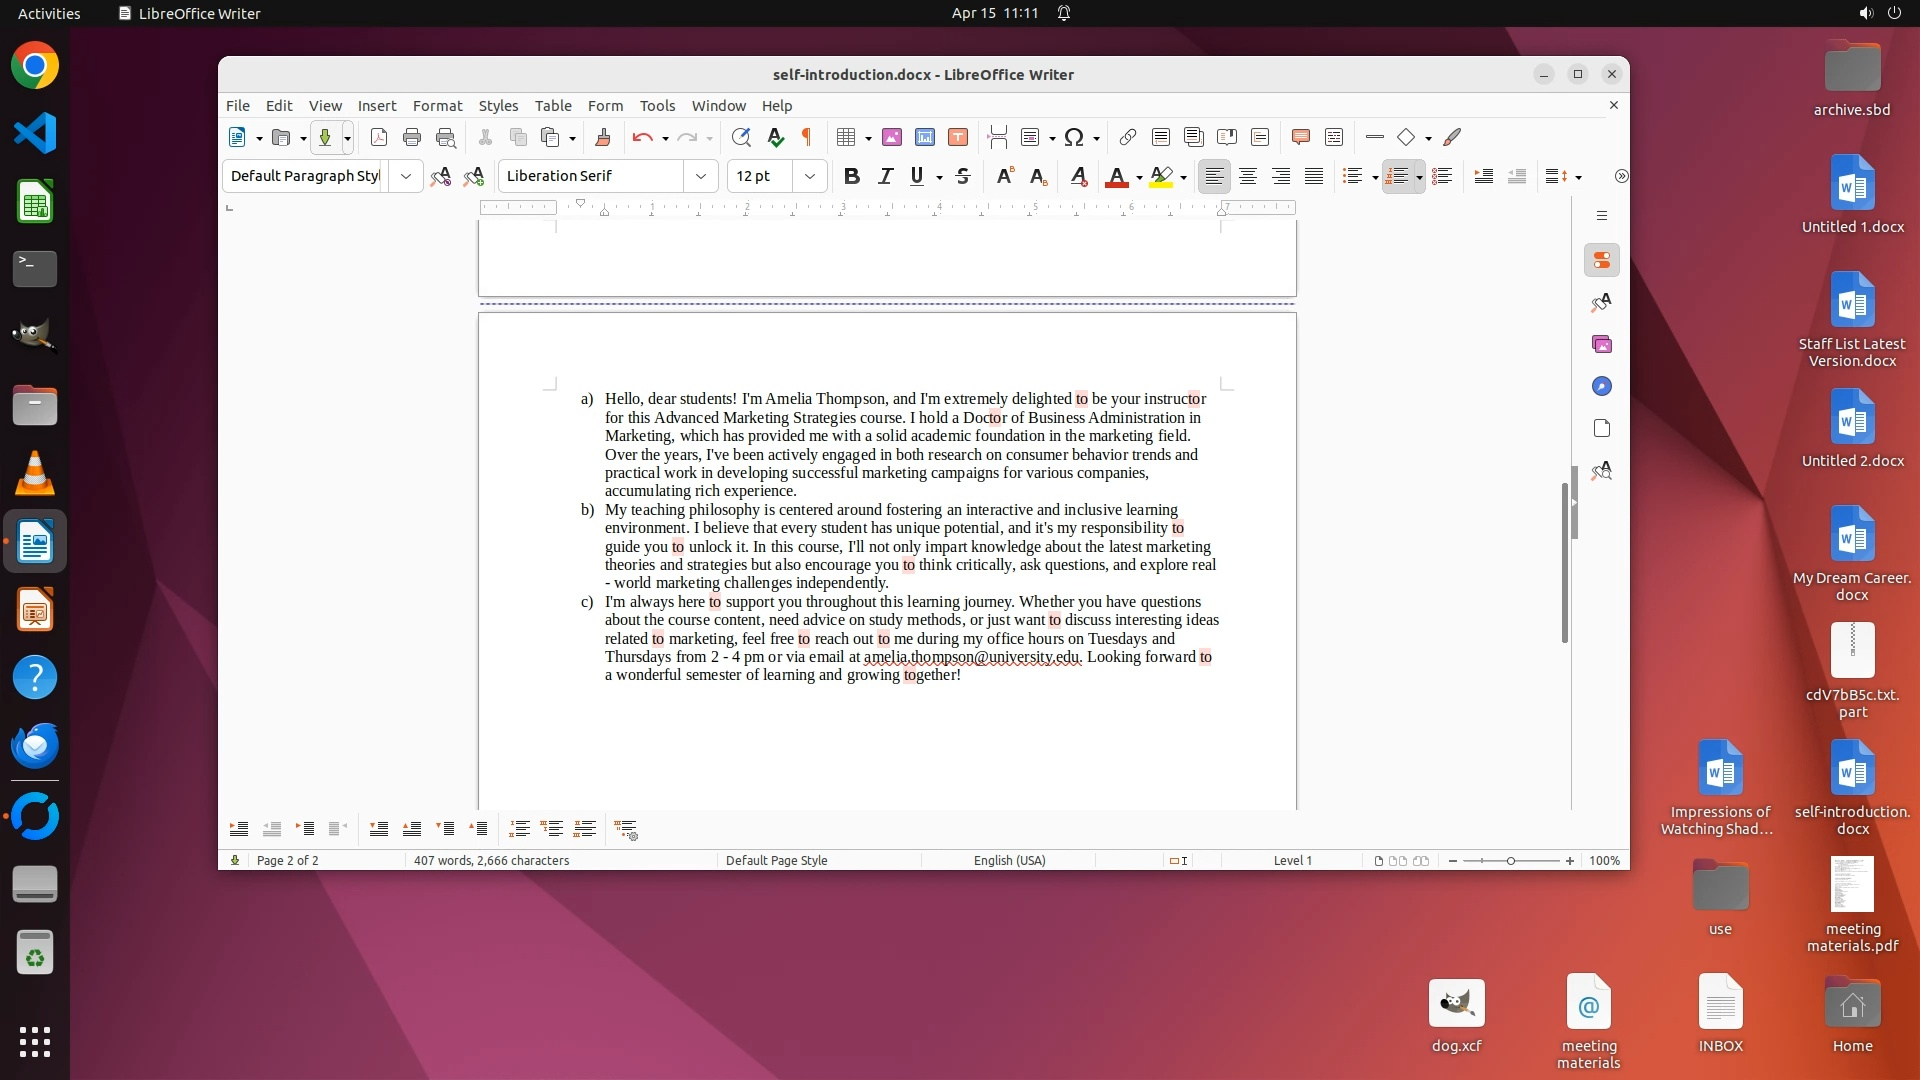Open the paragraph style dropdown list
Screen dimensions: 1920x1080
point(405,176)
